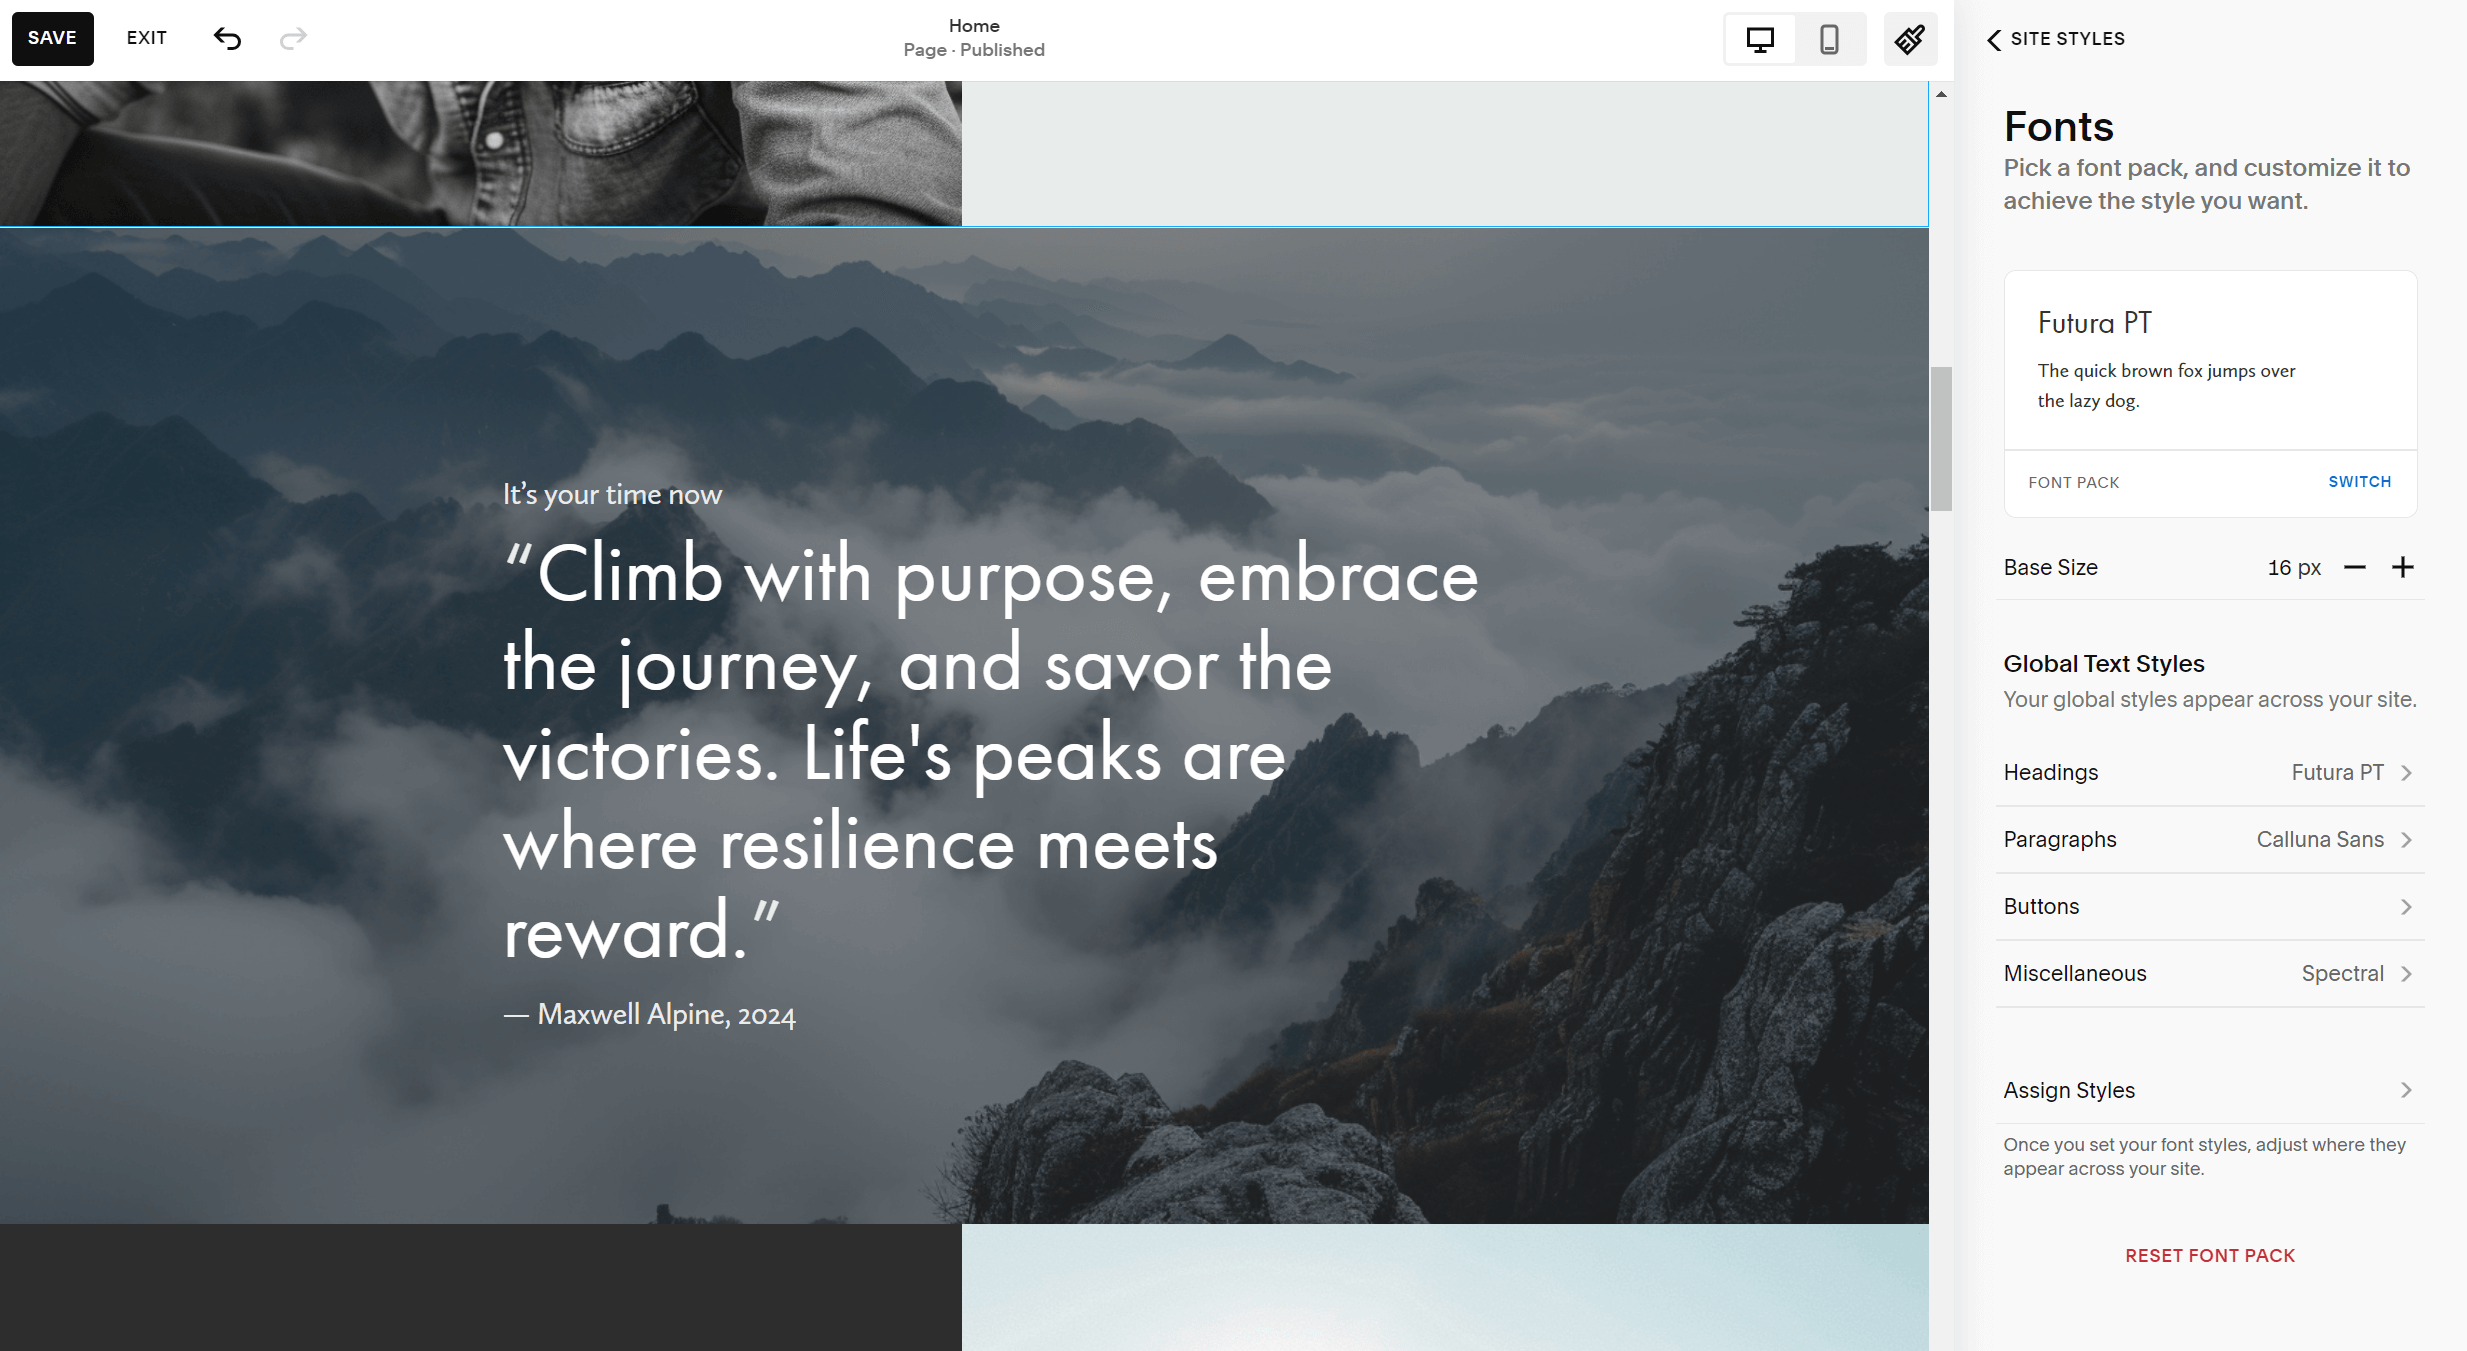Decrease base size with minus icon
2467x1351 pixels.
pos(2355,567)
